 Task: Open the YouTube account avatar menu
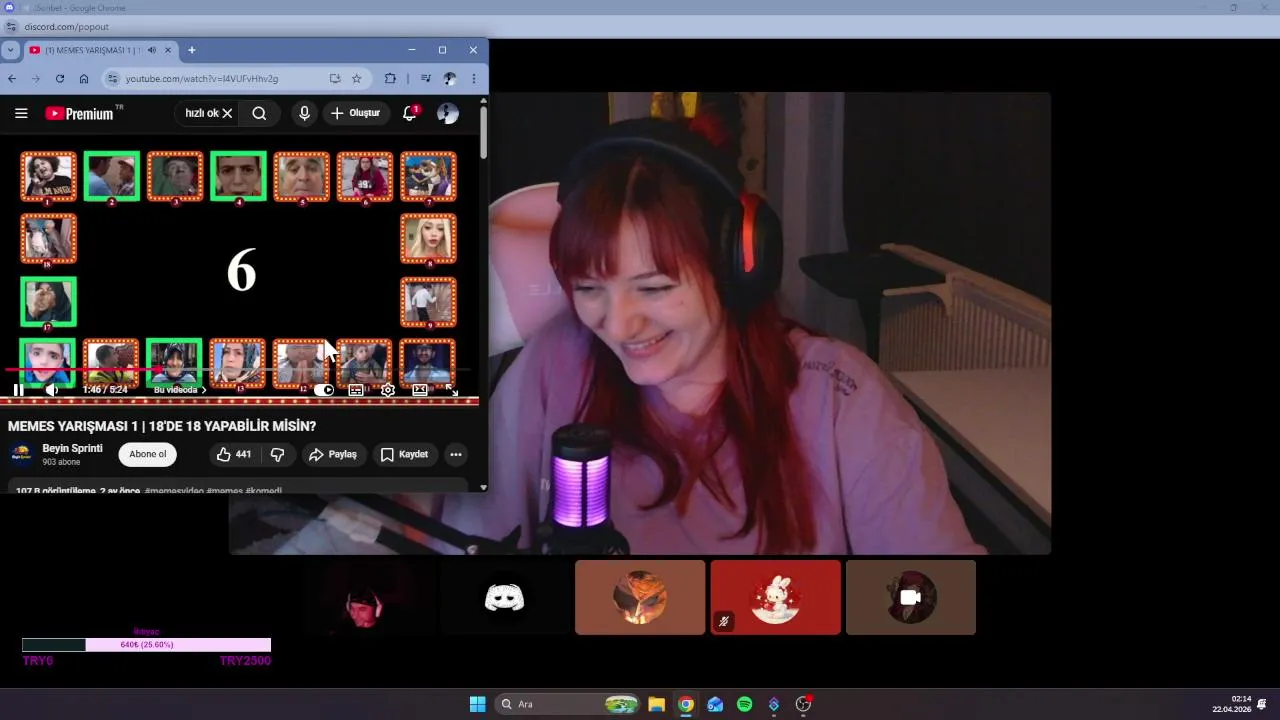tap(448, 113)
